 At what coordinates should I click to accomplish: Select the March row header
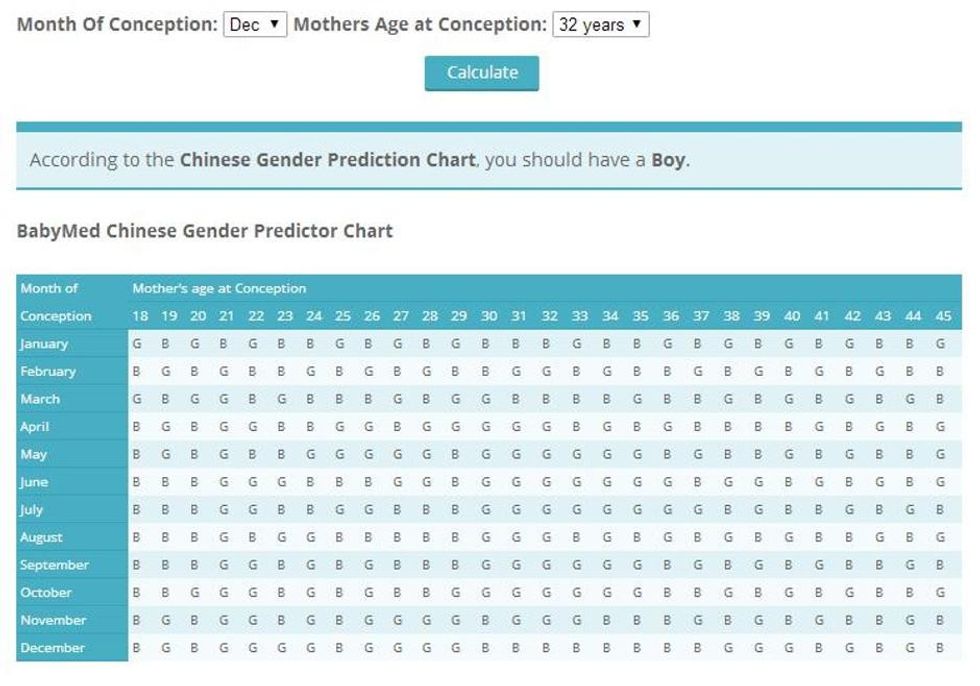pyautogui.click(x=40, y=399)
